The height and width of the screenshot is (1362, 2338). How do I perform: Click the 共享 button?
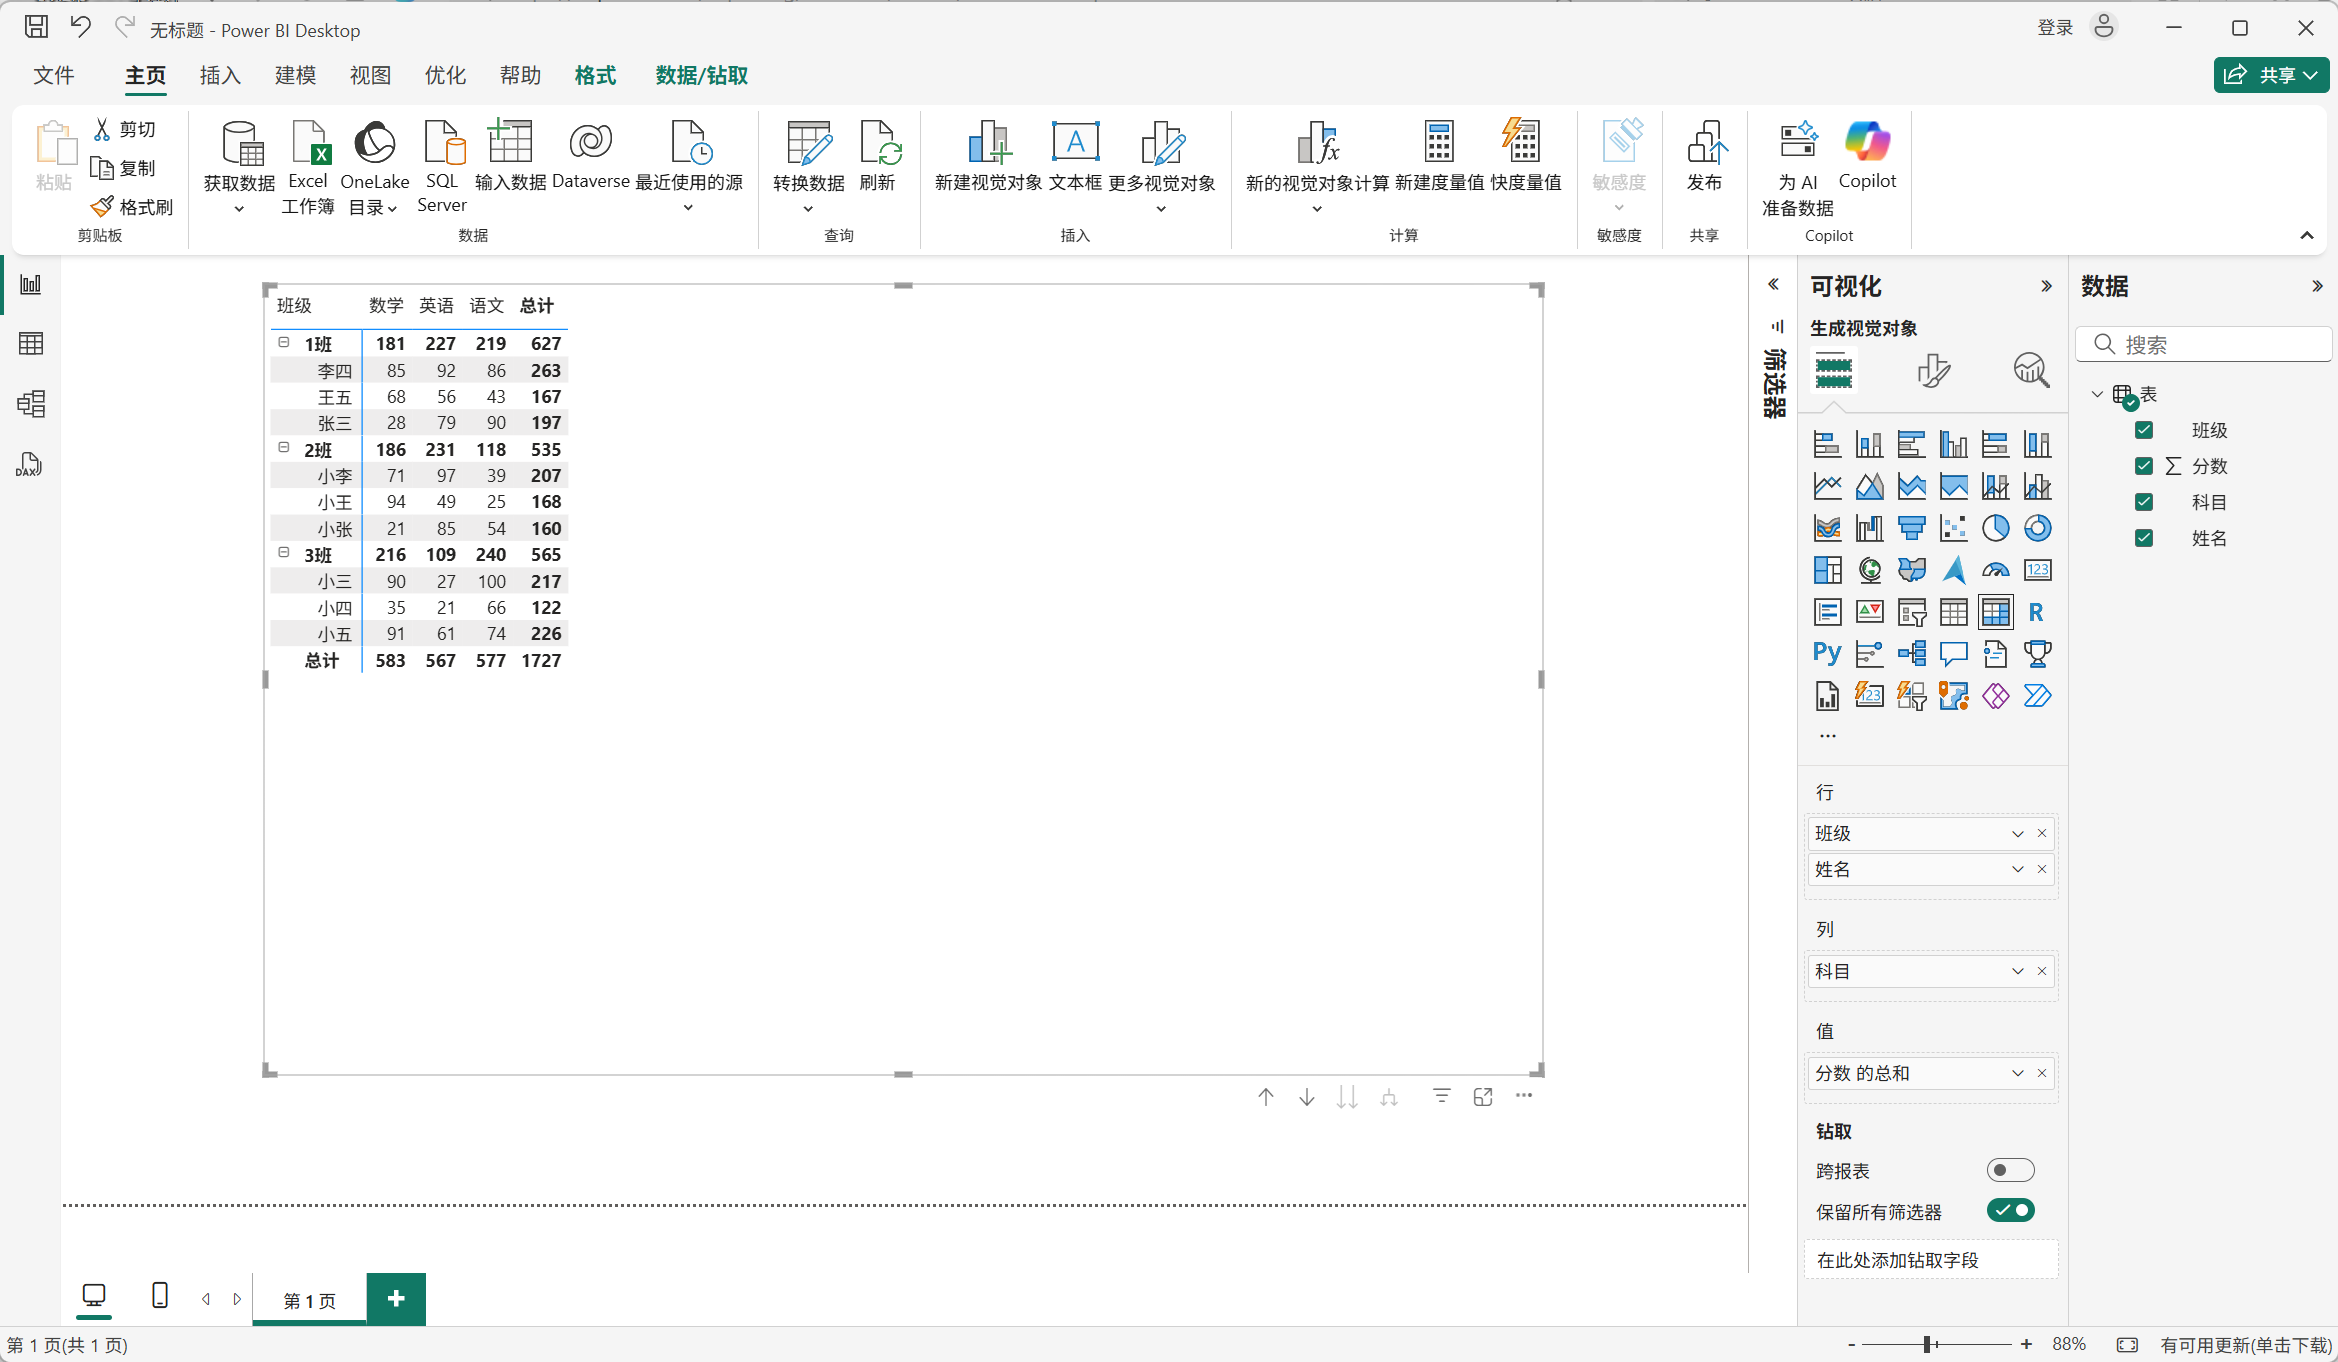[2270, 75]
